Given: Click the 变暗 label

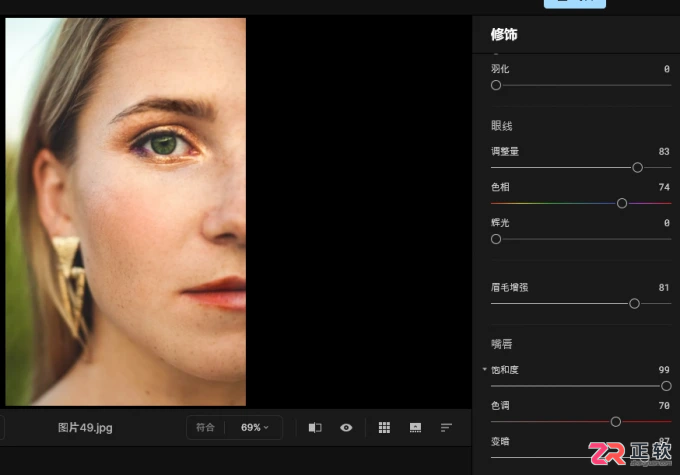Looking at the screenshot, I should [500, 442].
